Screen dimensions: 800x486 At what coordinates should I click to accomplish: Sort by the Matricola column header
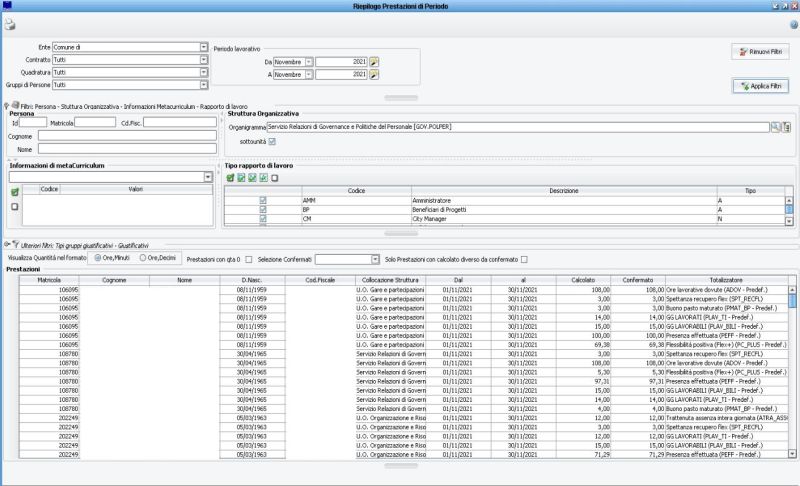(49, 280)
